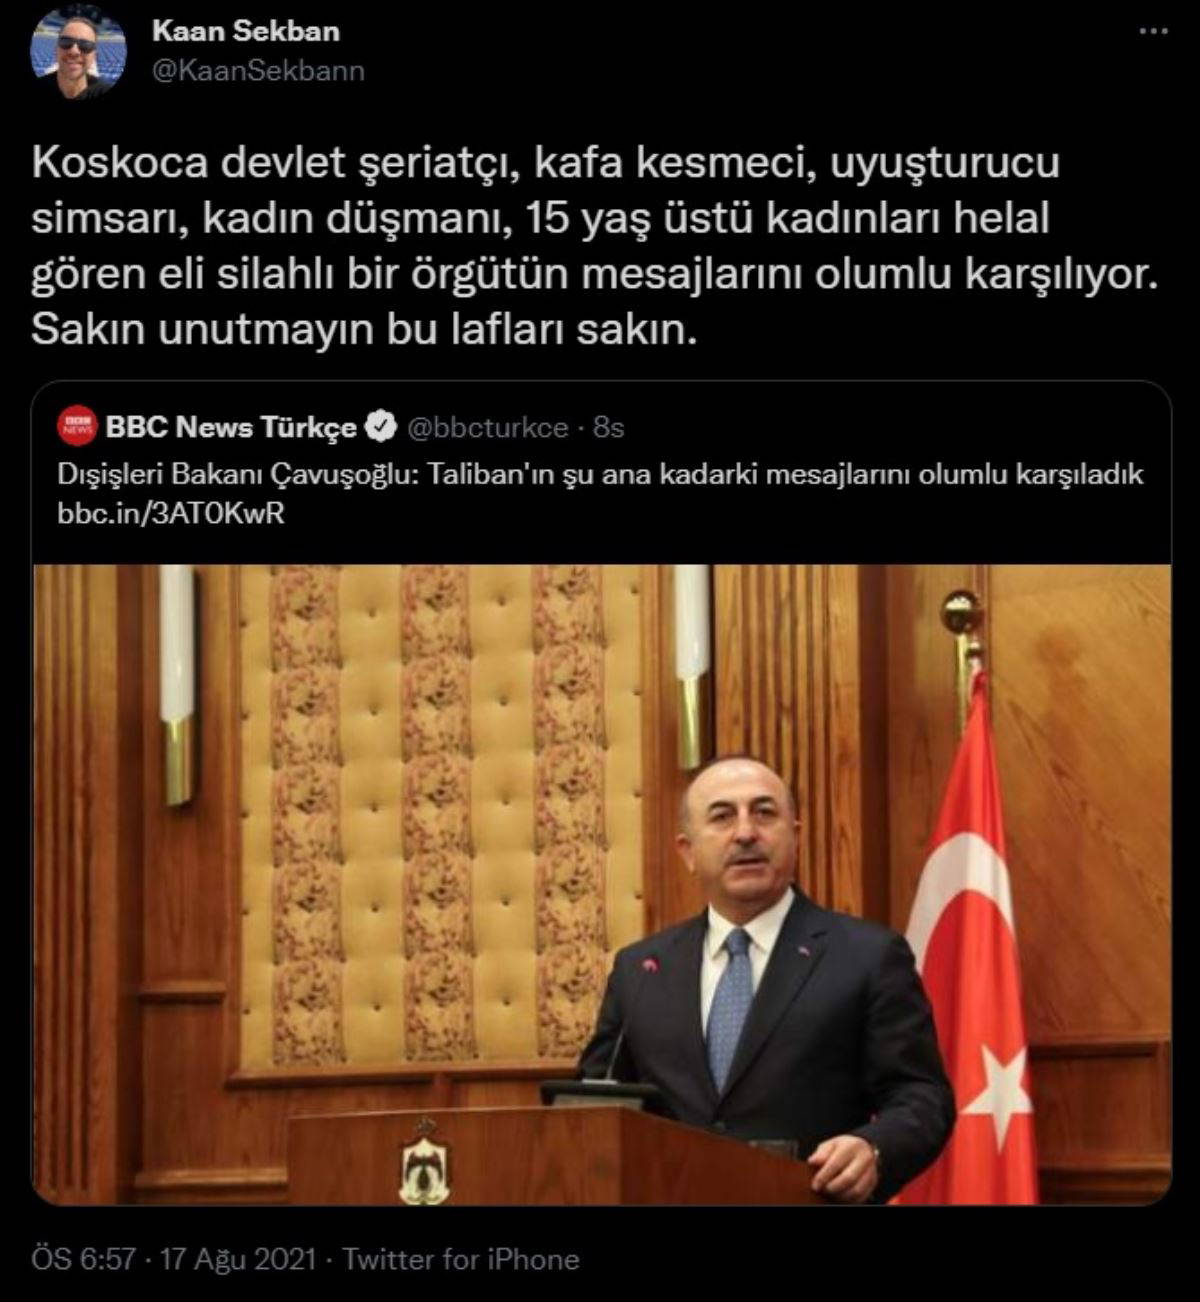This screenshot has width=1200, height=1302.
Task: Click the sentence Sakın unutmayın bu lafları sakın
Action: [362, 332]
